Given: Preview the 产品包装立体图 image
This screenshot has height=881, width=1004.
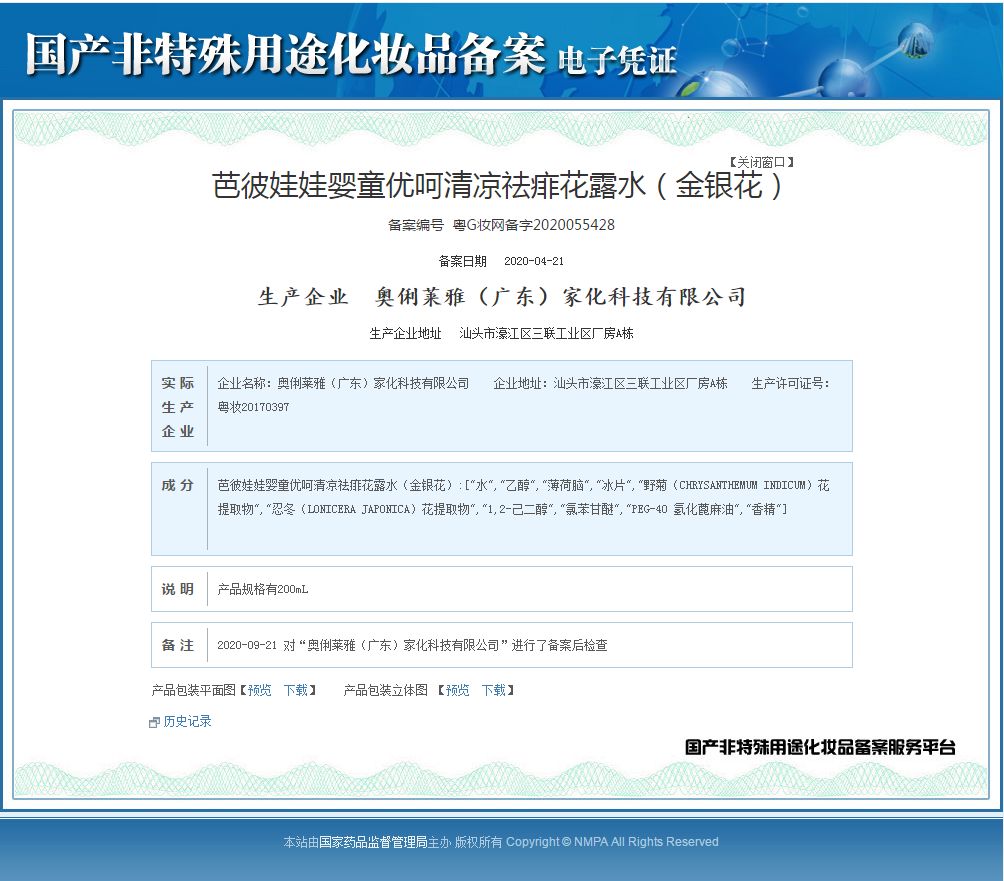Looking at the screenshot, I should coord(457,690).
